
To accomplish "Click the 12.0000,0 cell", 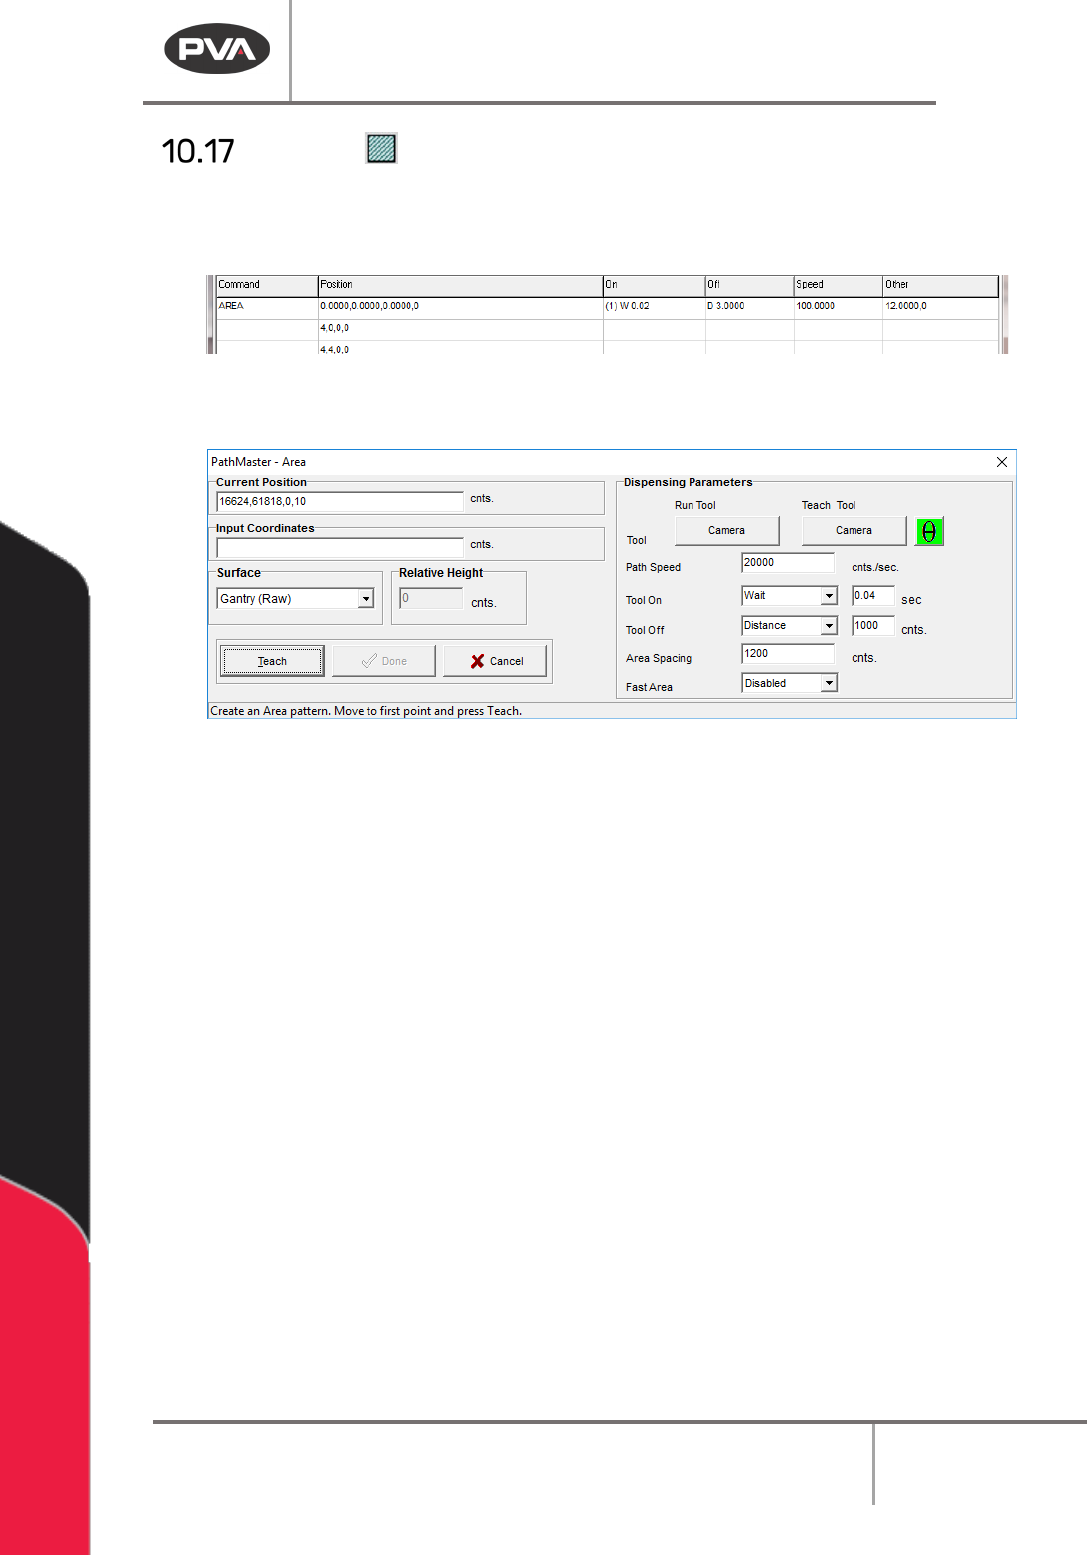I will 940,307.
